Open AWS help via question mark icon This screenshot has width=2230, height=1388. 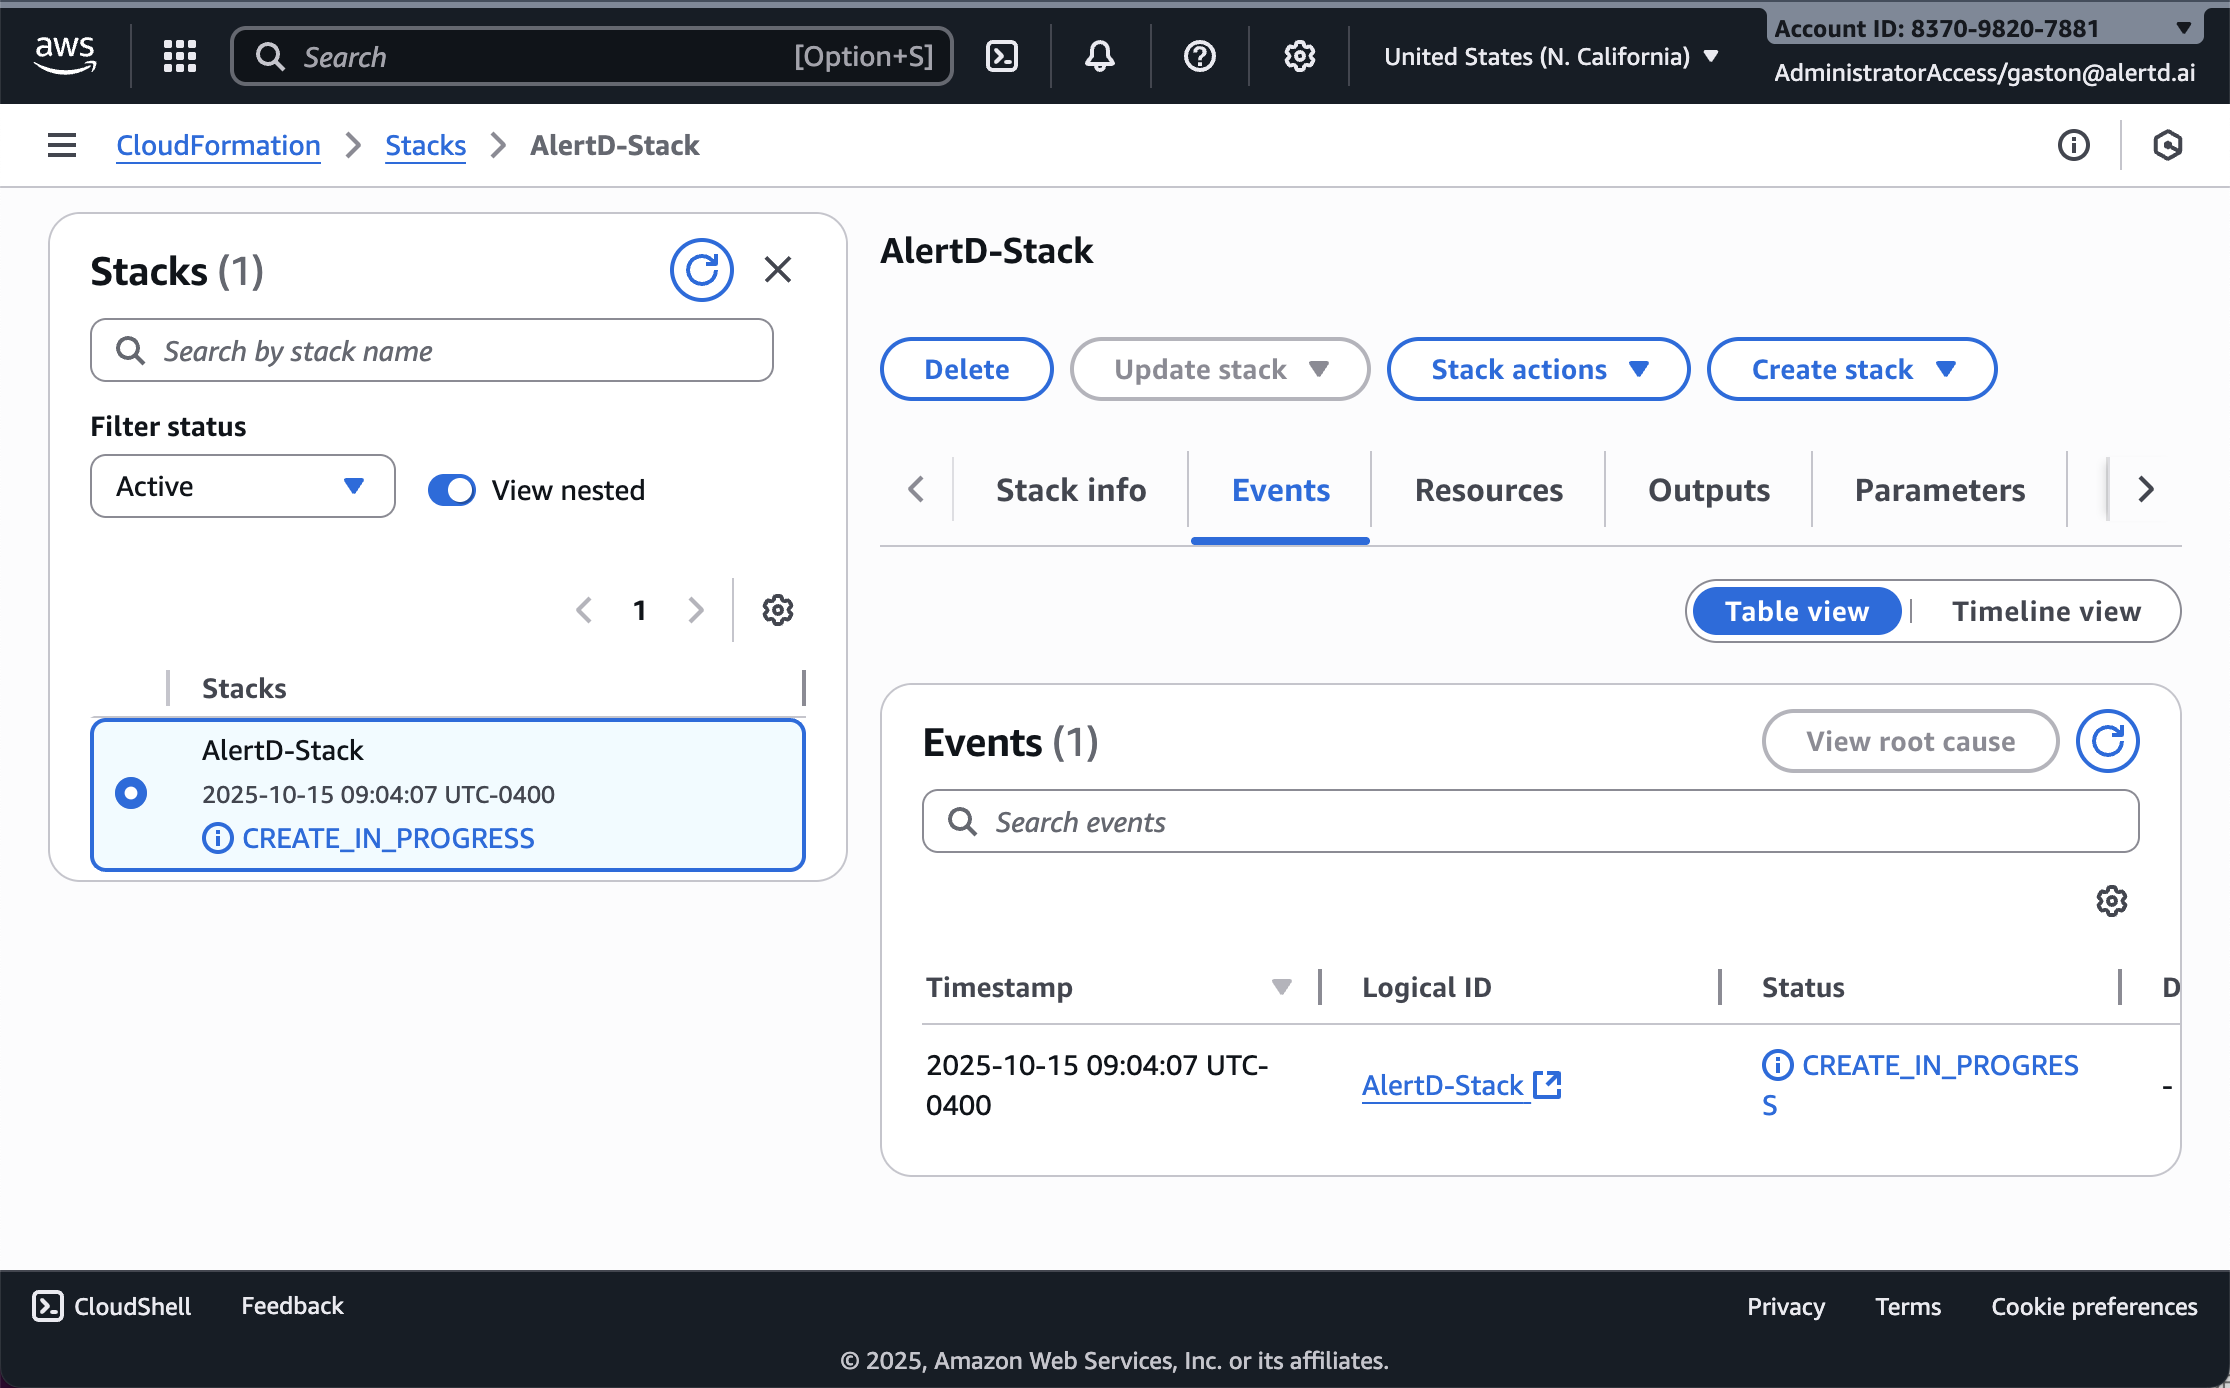1198,56
